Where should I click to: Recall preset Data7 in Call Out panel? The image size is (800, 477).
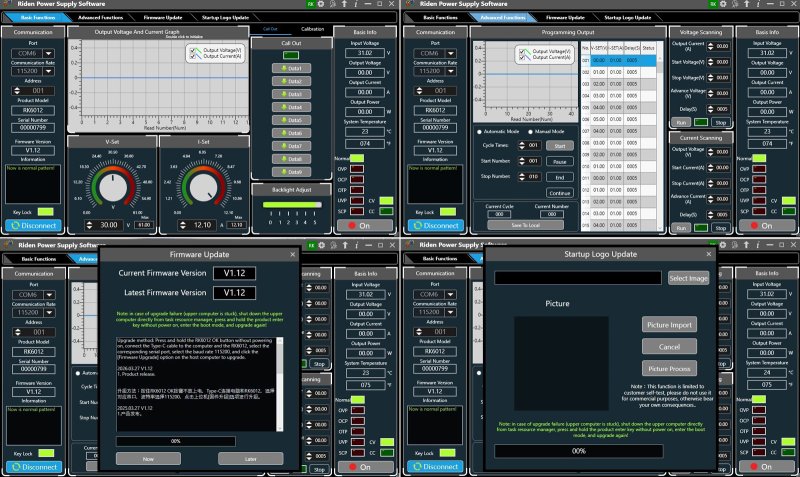pyautogui.click(x=291, y=146)
